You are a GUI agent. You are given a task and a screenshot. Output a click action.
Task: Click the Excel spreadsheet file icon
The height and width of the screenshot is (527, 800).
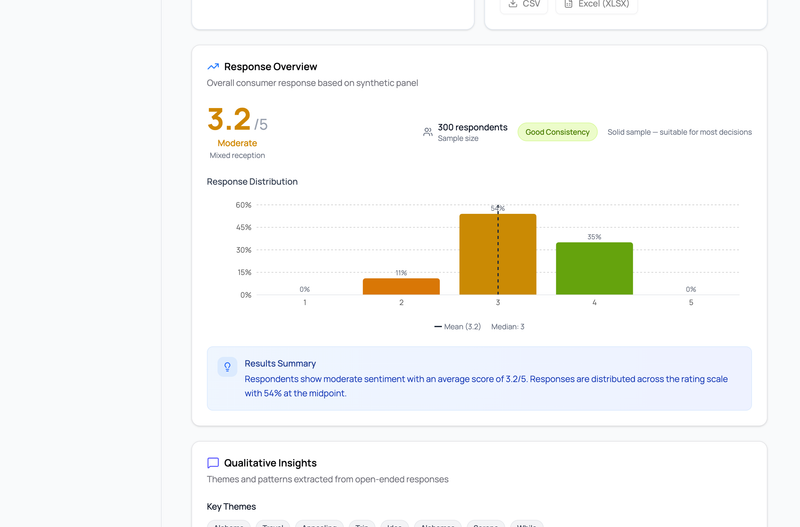click(569, 4)
